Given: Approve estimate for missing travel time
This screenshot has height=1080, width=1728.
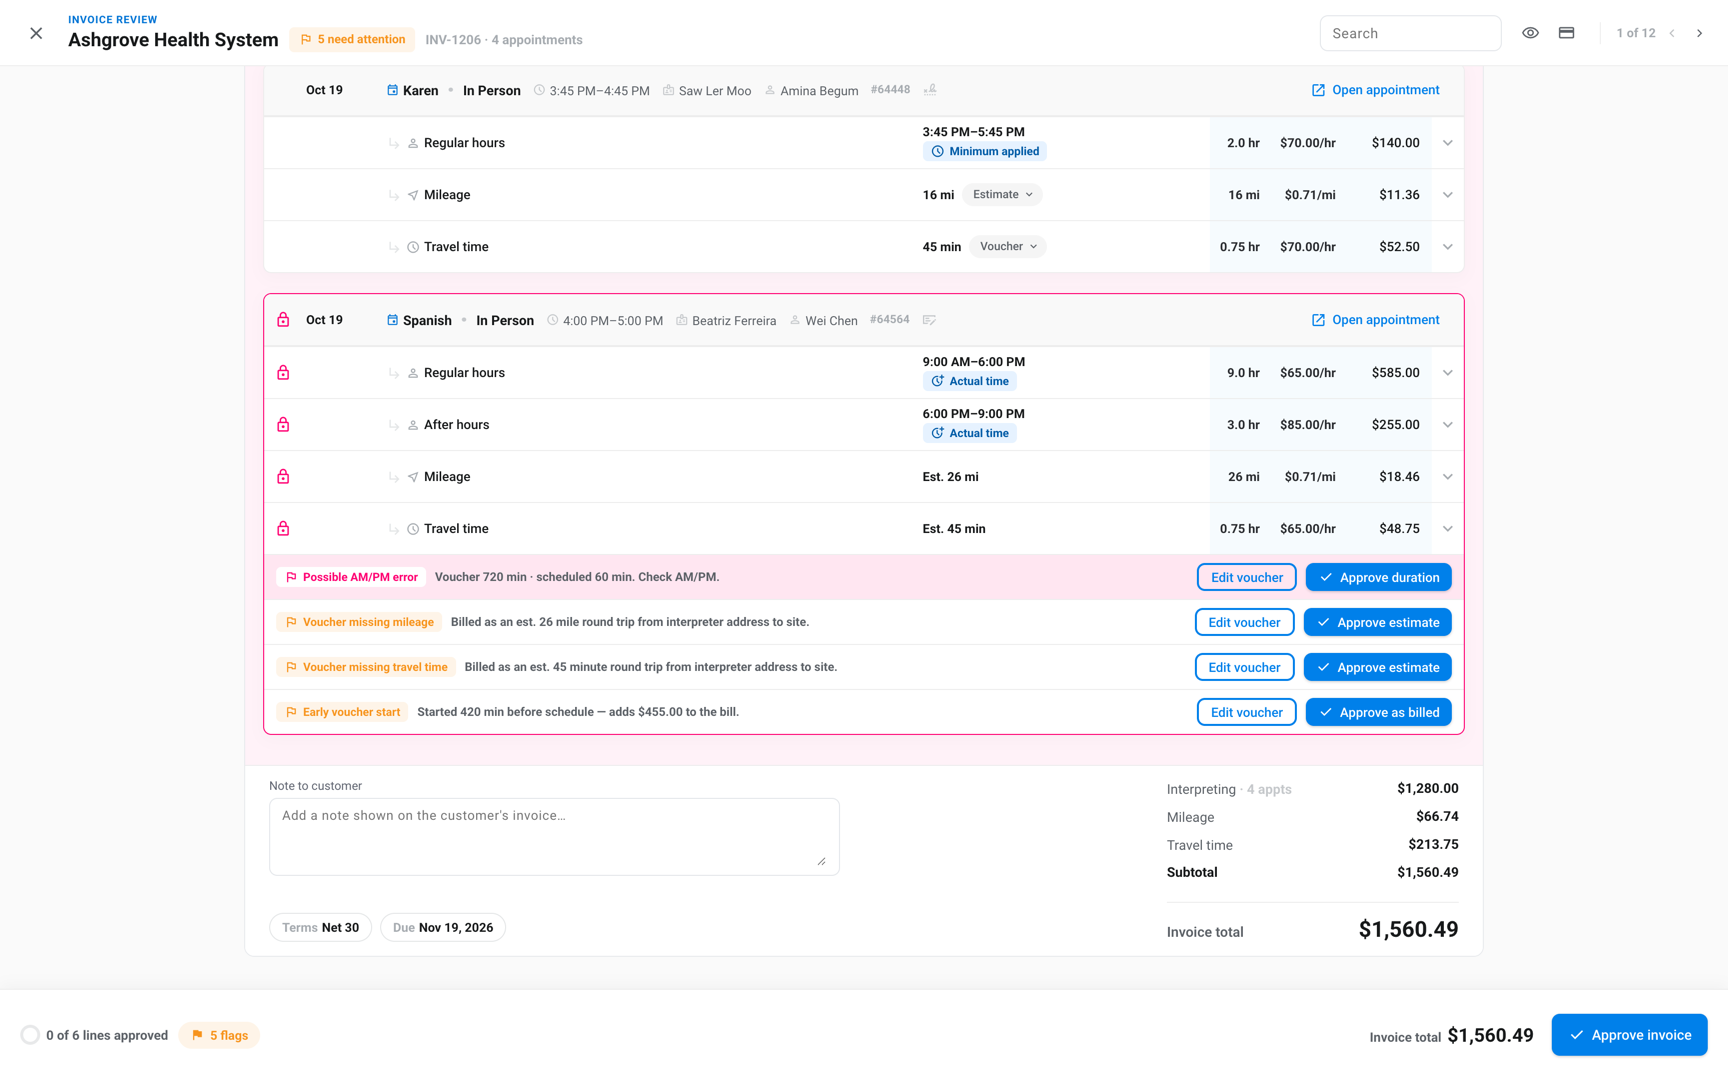Looking at the screenshot, I should (x=1377, y=667).
